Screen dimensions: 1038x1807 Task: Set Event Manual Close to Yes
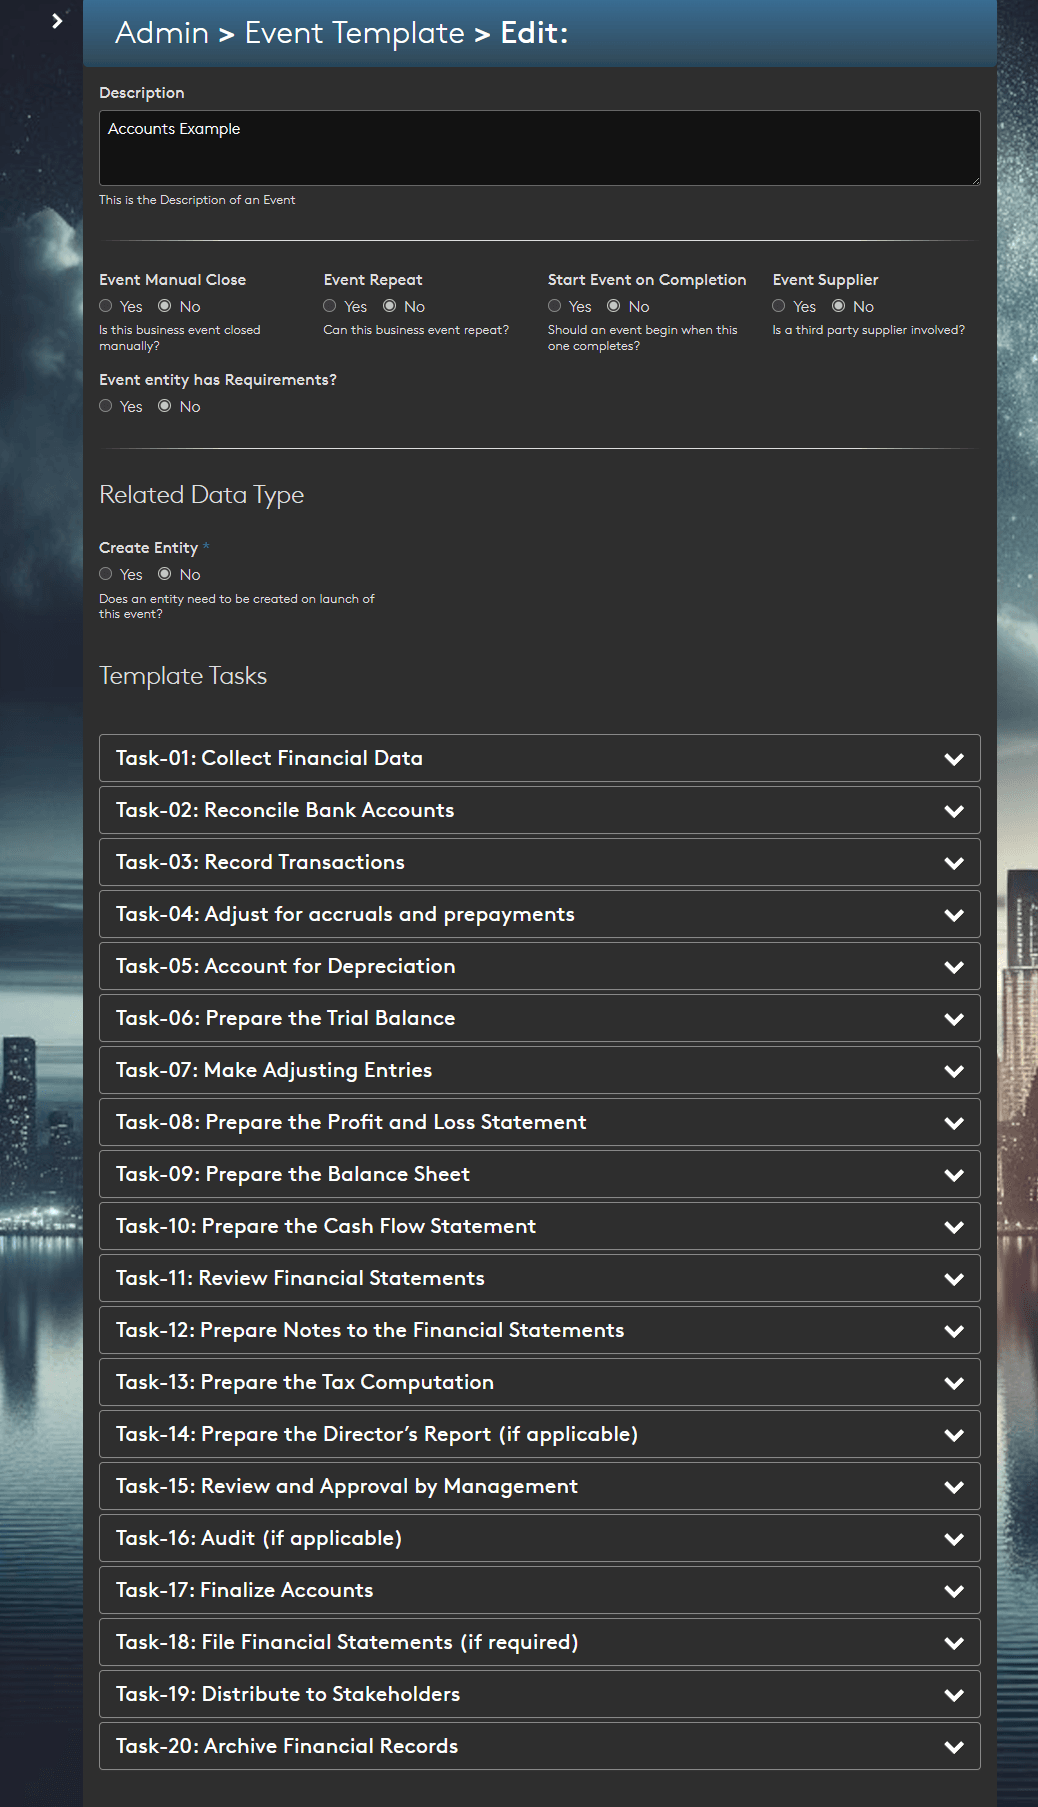point(106,306)
